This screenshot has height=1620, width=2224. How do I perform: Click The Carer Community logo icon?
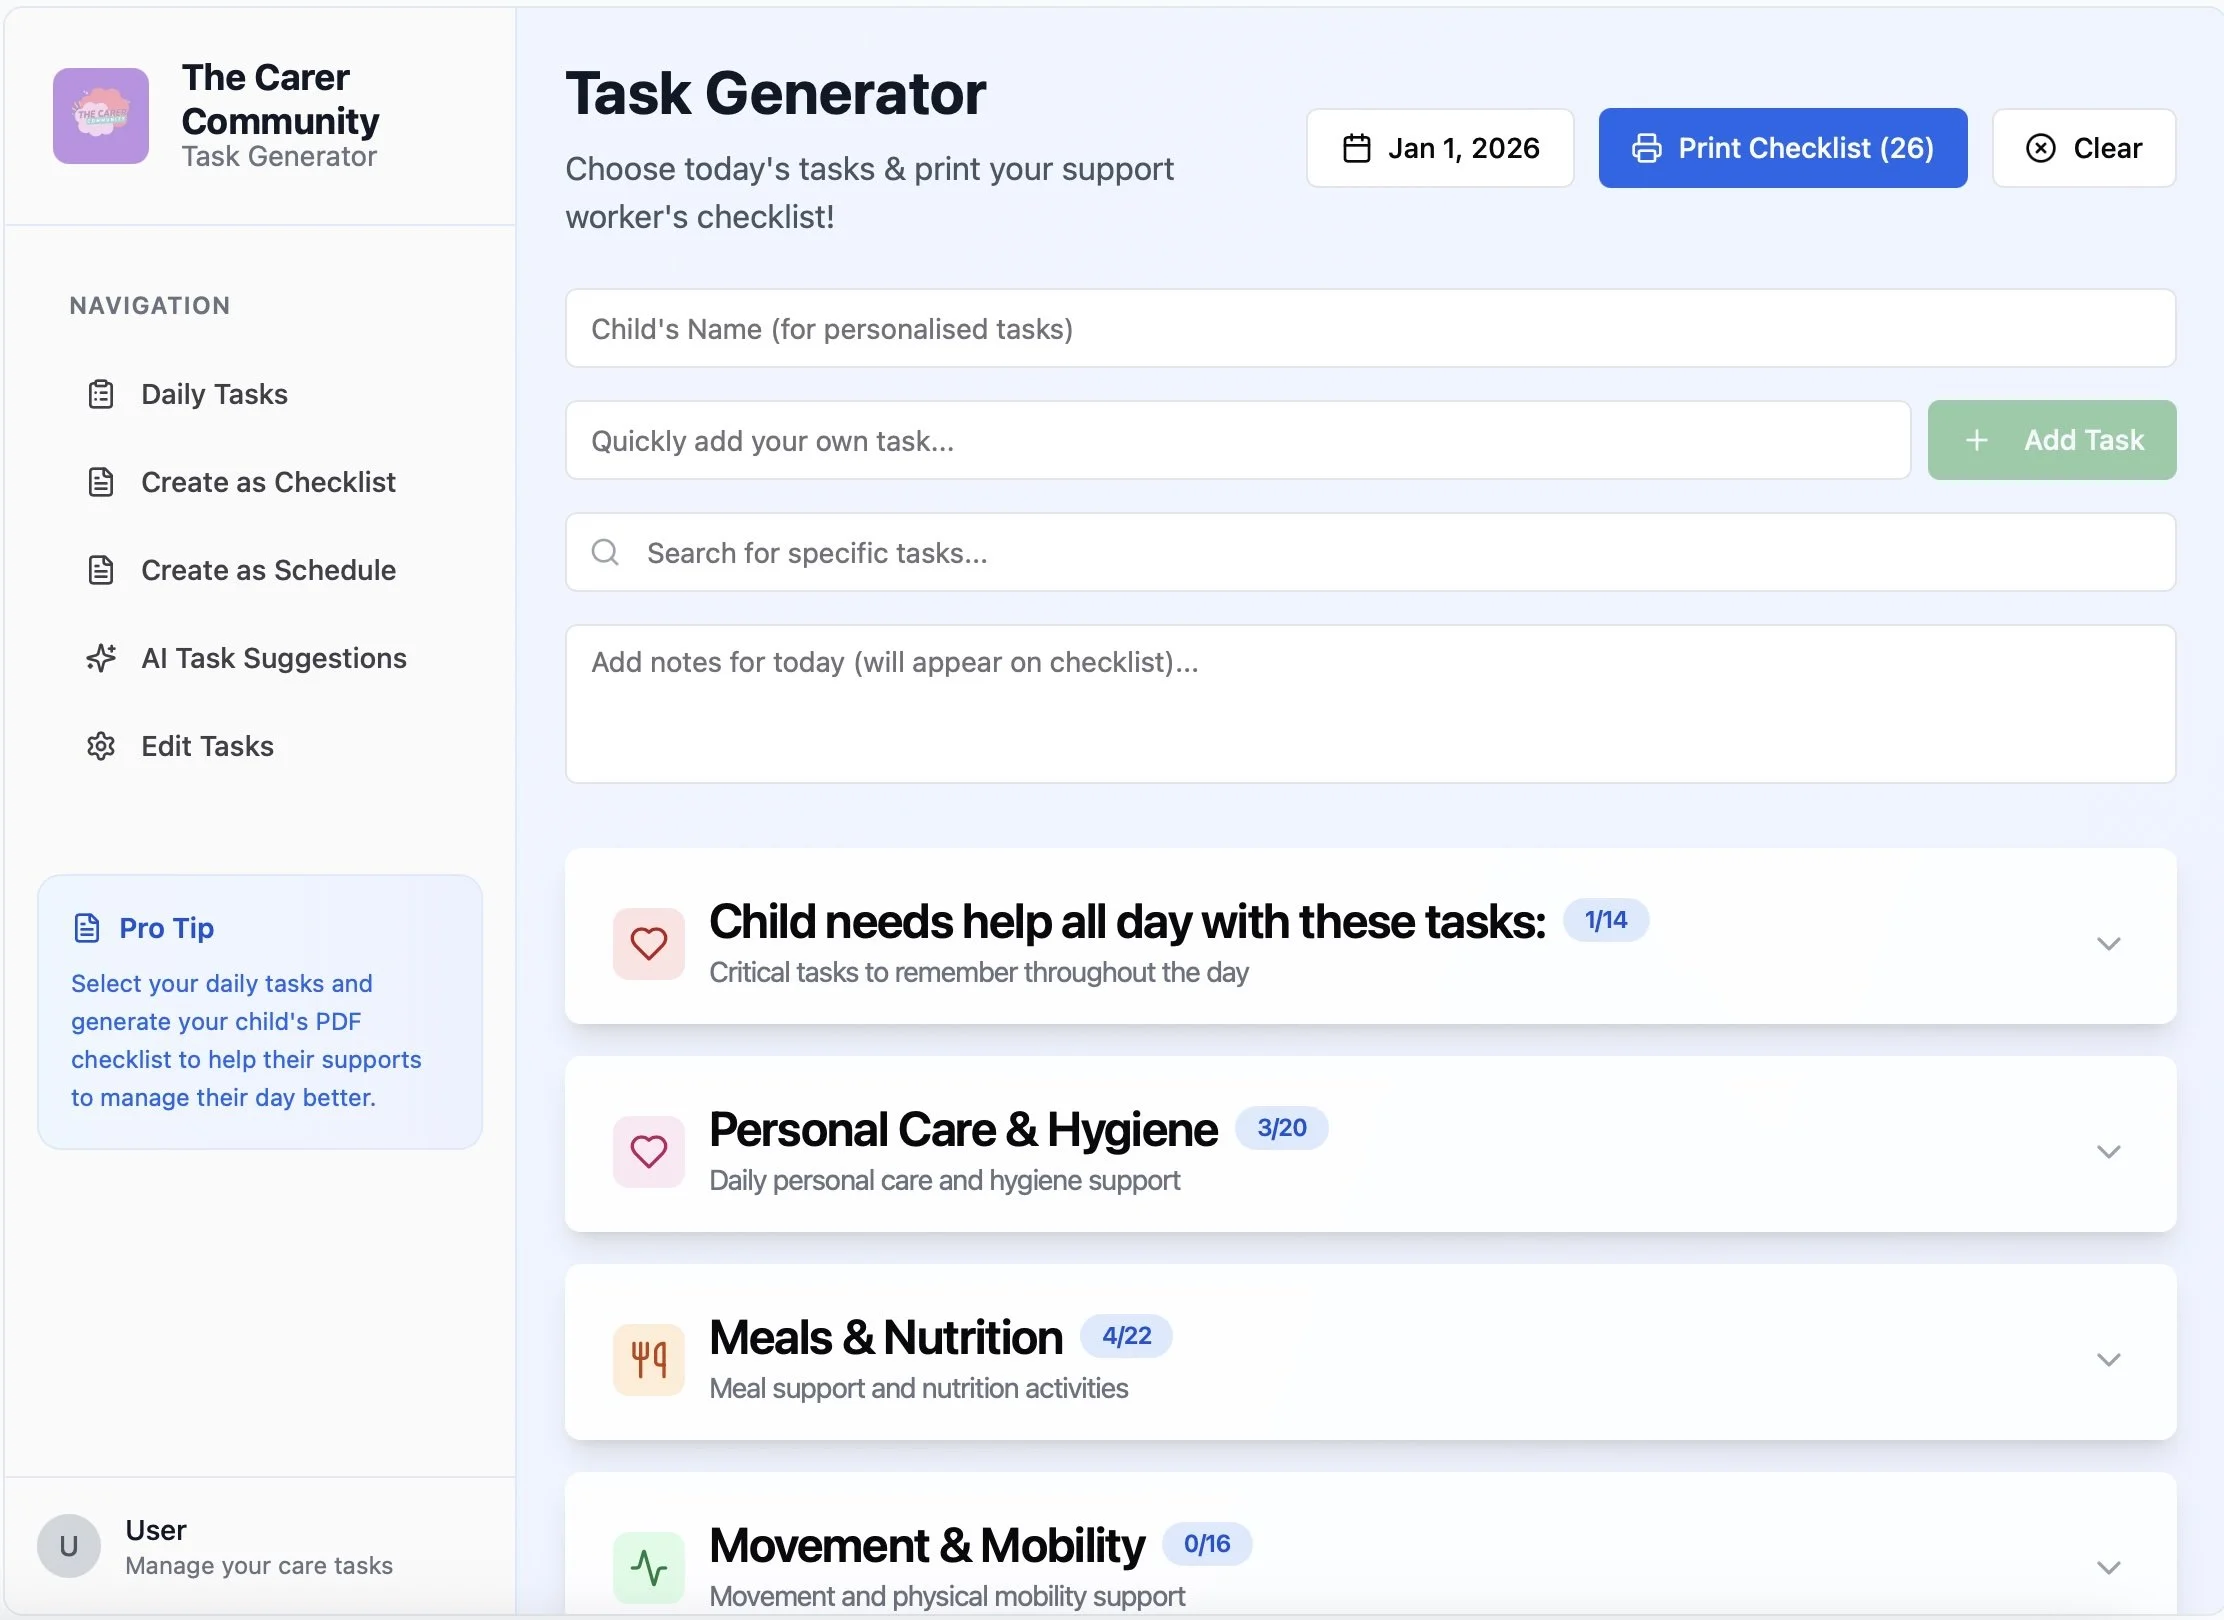pyautogui.click(x=100, y=115)
